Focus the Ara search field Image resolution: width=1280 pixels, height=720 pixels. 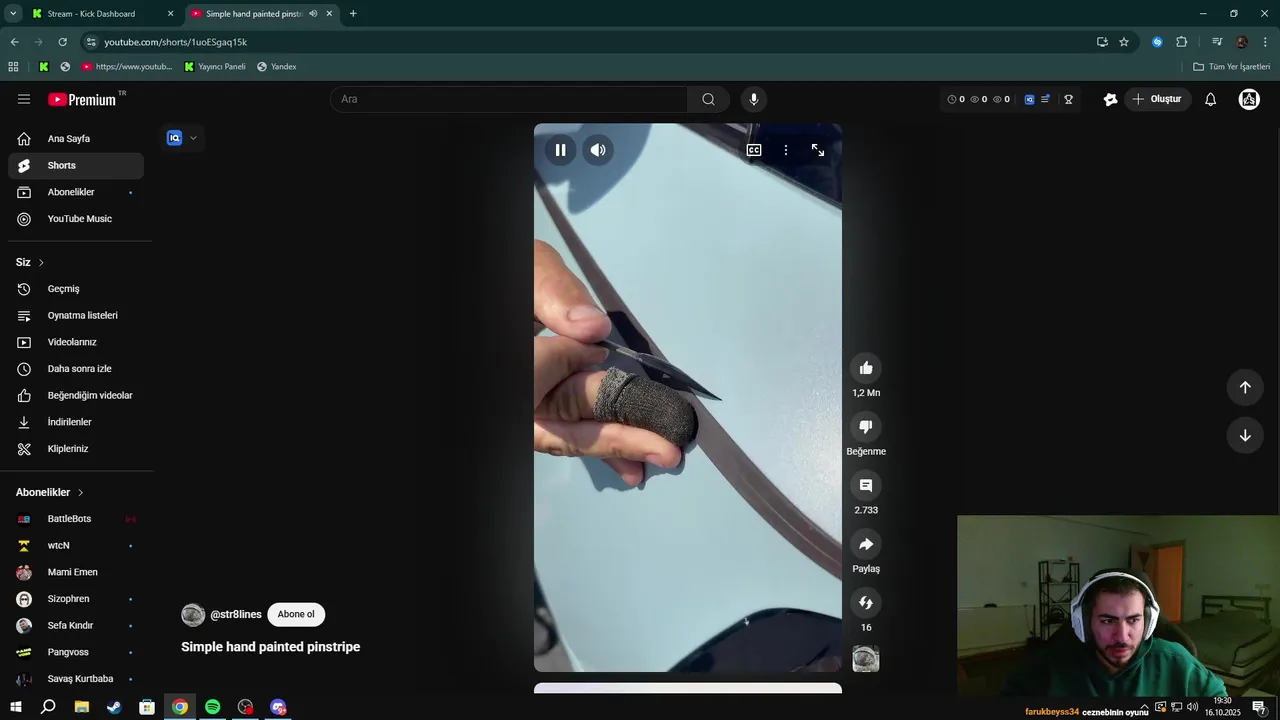[x=510, y=99]
